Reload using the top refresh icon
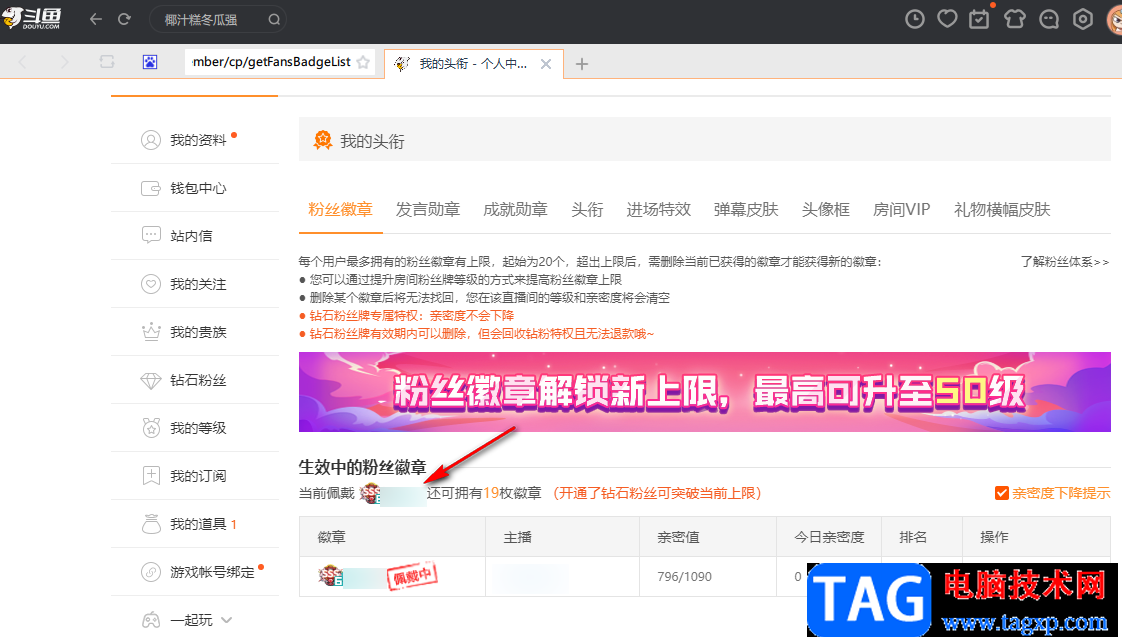The image size is (1122, 637). [125, 19]
